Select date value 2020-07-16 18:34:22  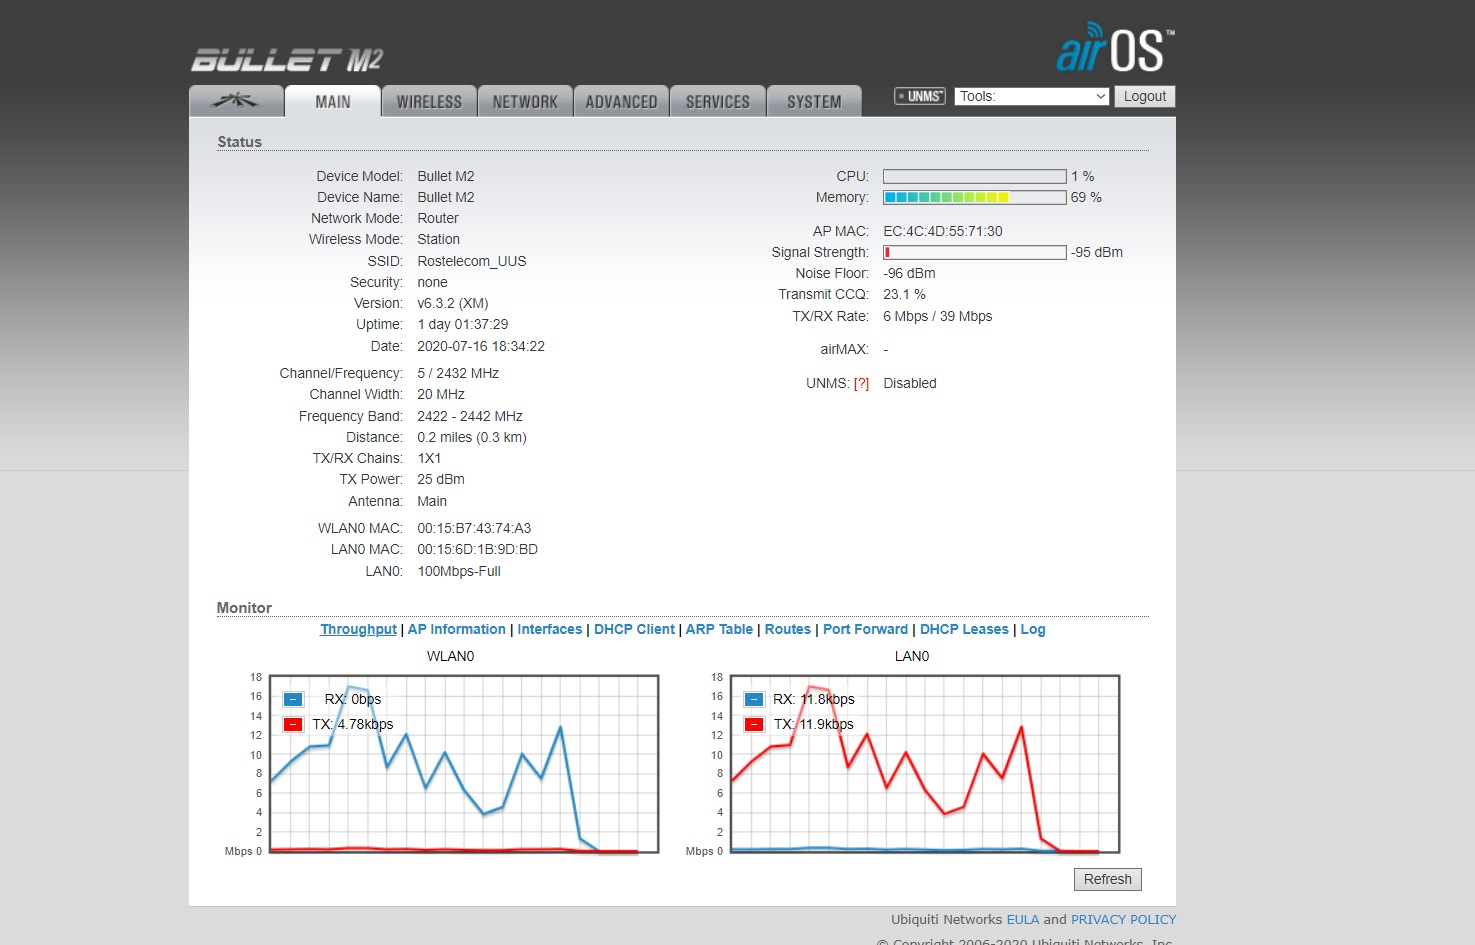[481, 346]
